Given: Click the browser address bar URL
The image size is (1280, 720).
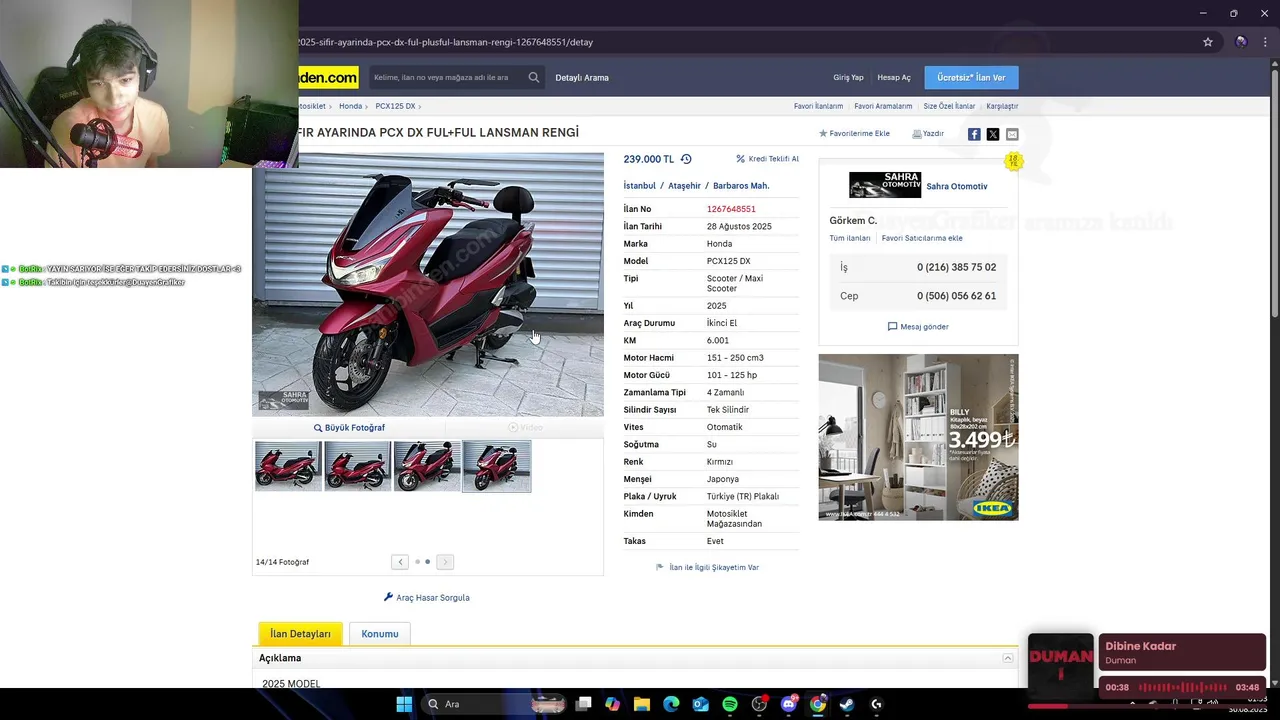Looking at the screenshot, I should pyautogui.click(x=446, y=42).
